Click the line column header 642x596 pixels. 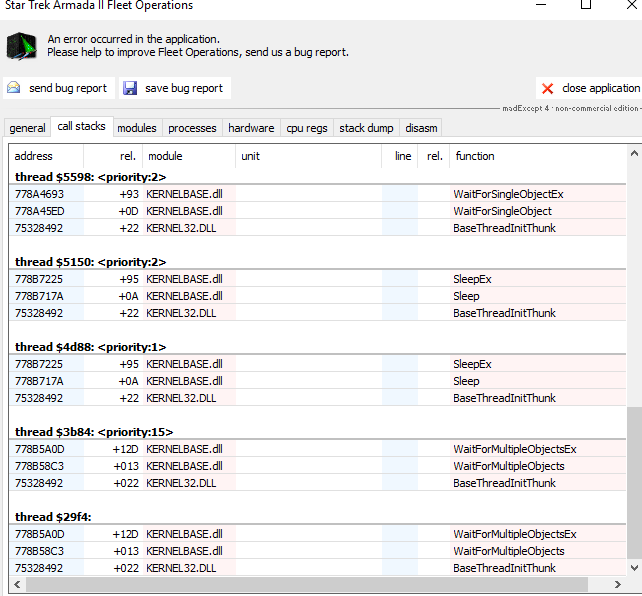pos(400,156)
